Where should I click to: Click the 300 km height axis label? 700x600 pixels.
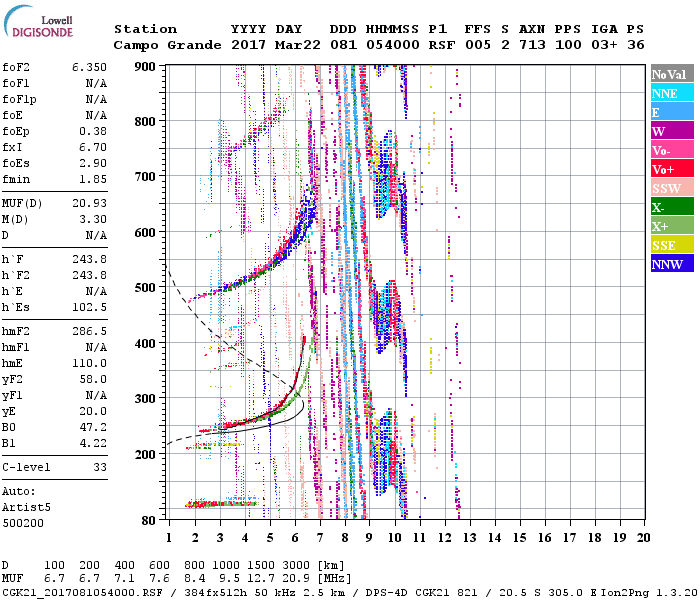coord(145,398)
